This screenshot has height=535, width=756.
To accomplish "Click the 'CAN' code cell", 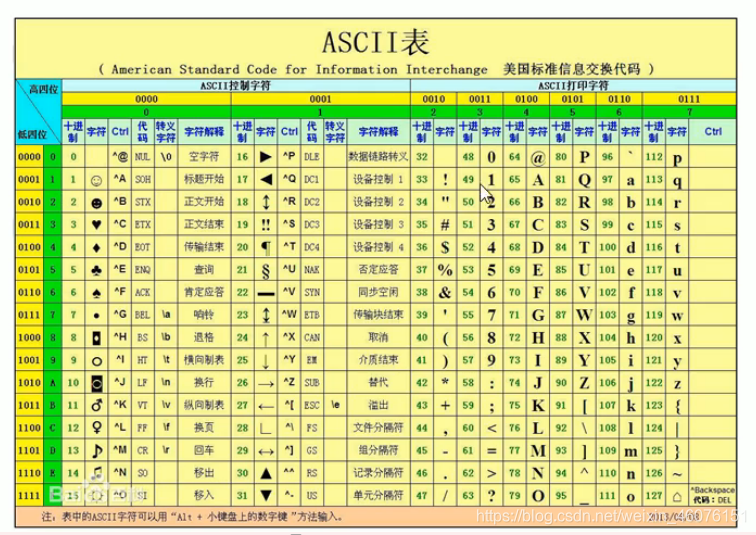I will click(312, 337).
